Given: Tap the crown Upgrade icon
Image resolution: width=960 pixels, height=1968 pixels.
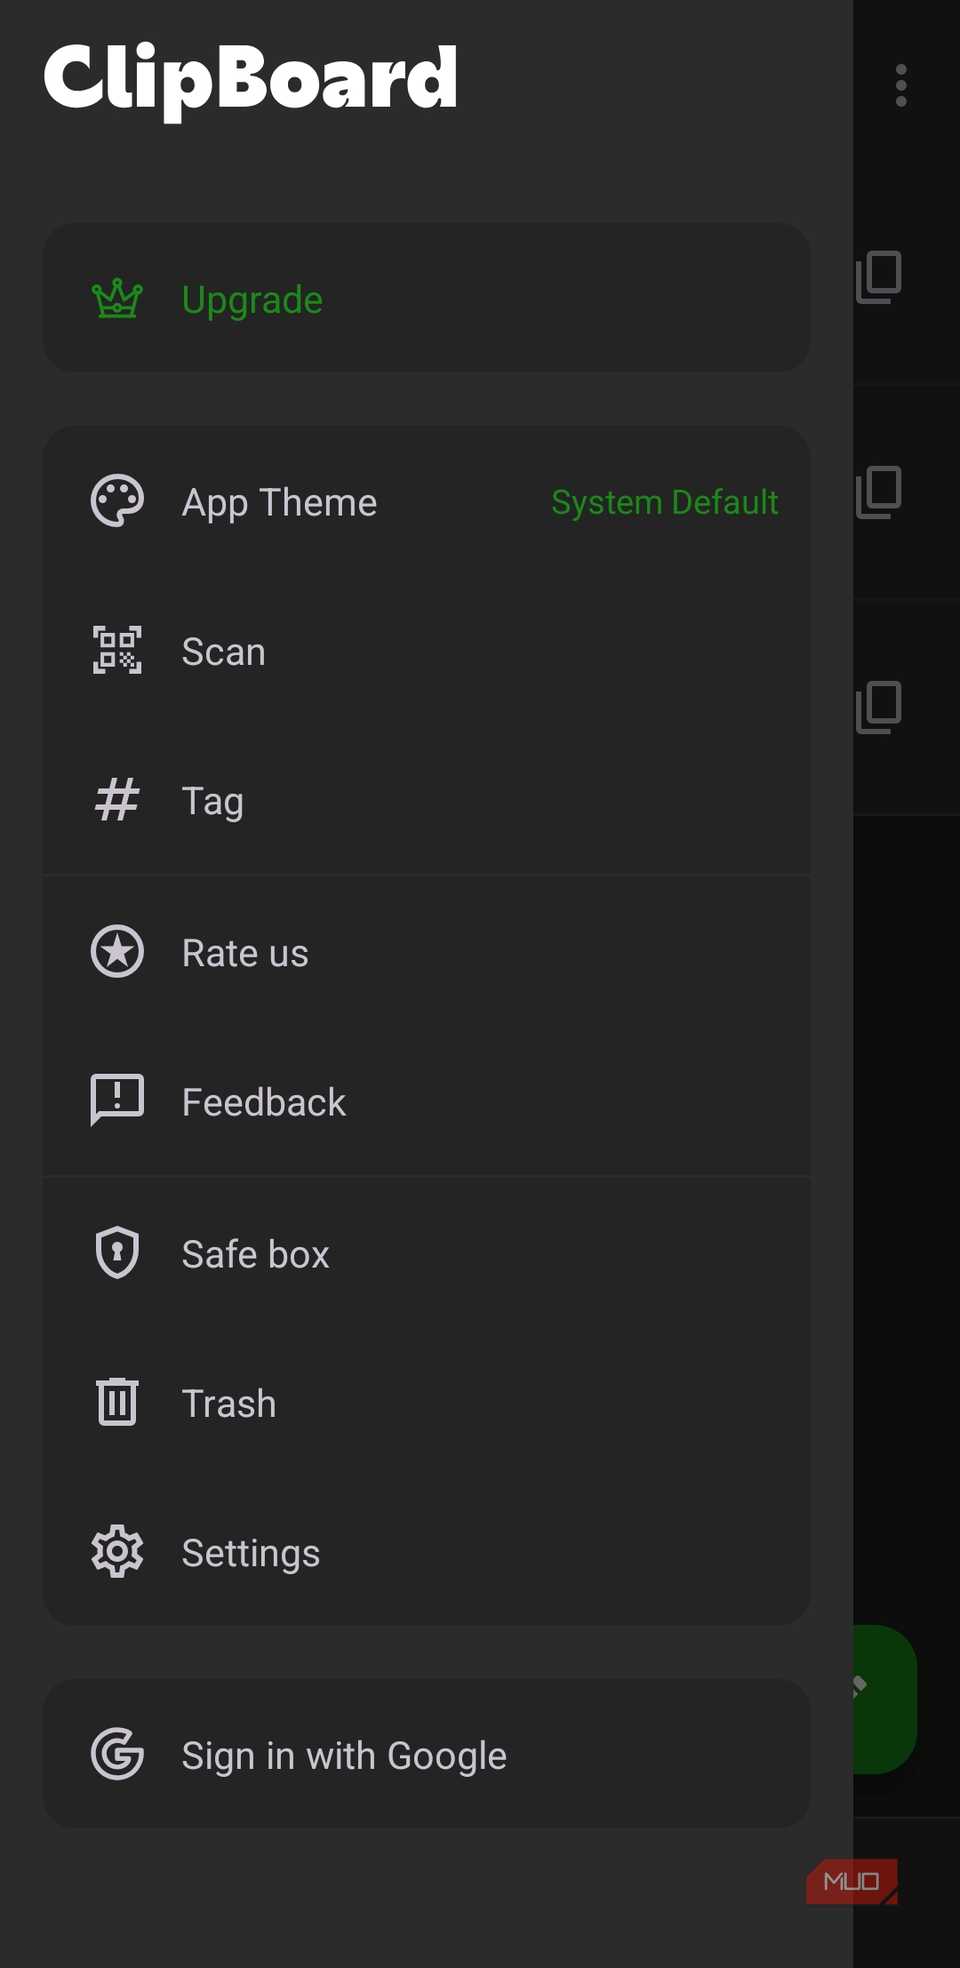Looking at the screenshot, I should (116, 298).
